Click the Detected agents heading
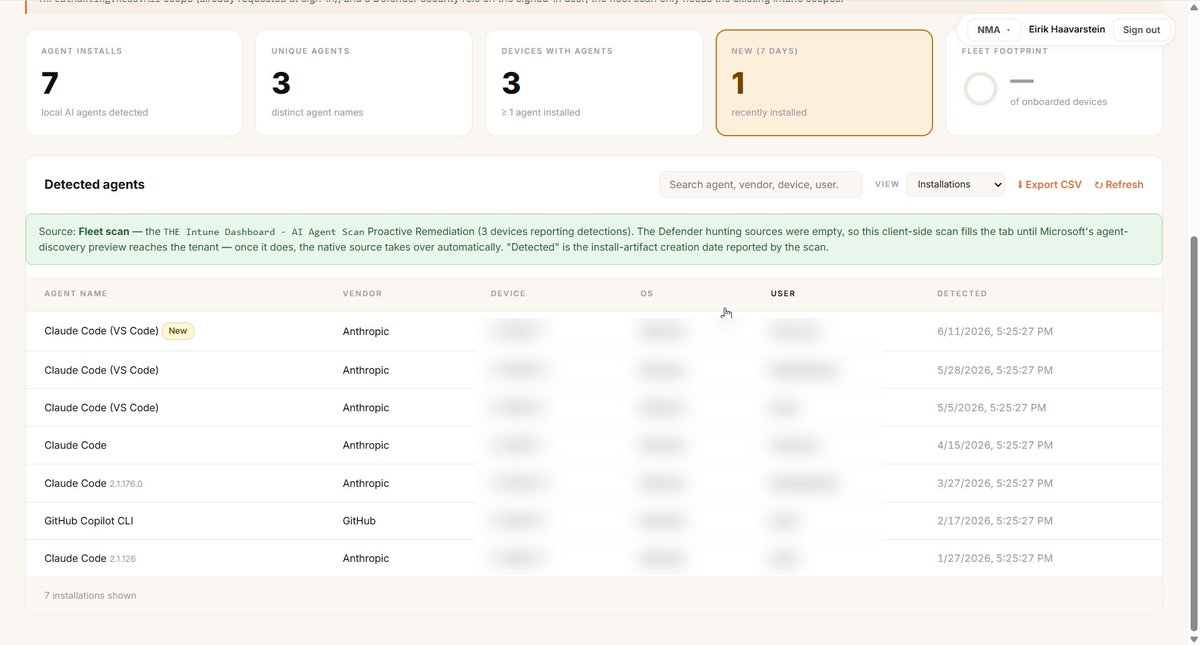The height and width of the screenshot is (645, 1200). click(94, 185)
